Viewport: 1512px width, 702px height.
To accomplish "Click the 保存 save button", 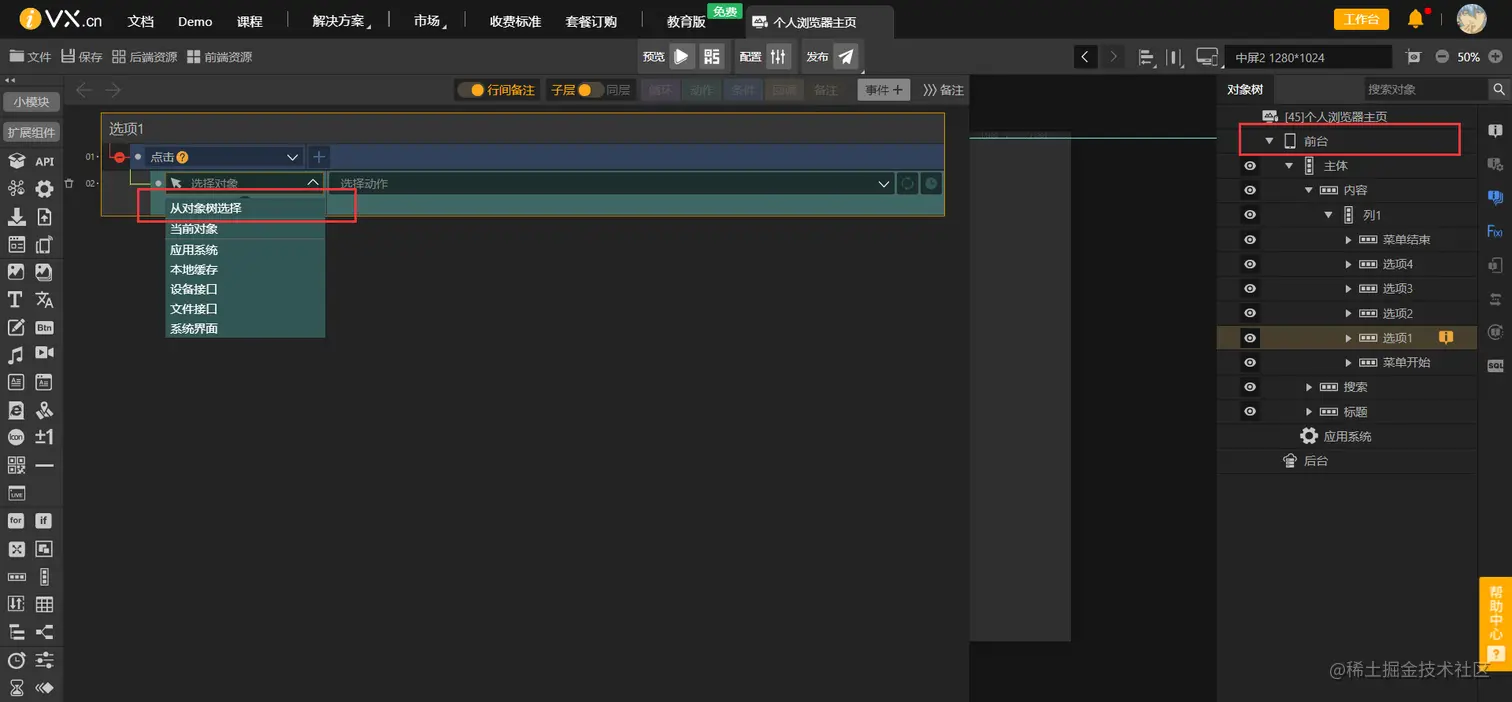I will [82, 57].
